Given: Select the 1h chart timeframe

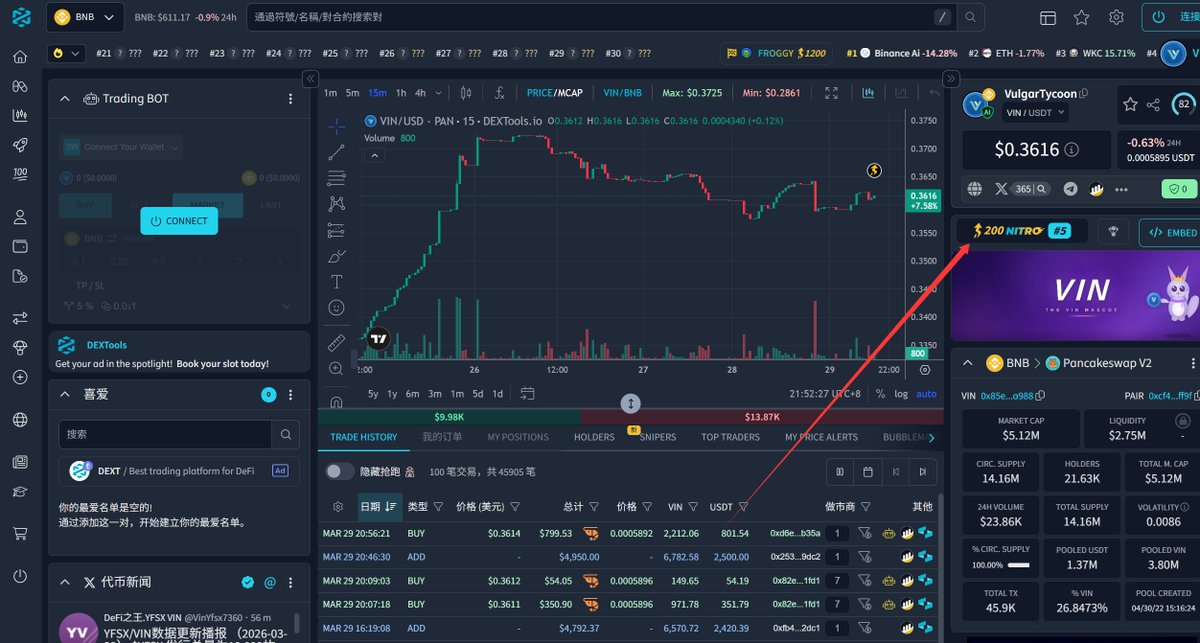Looking at the screenshot, I should (x=401, y=93).
